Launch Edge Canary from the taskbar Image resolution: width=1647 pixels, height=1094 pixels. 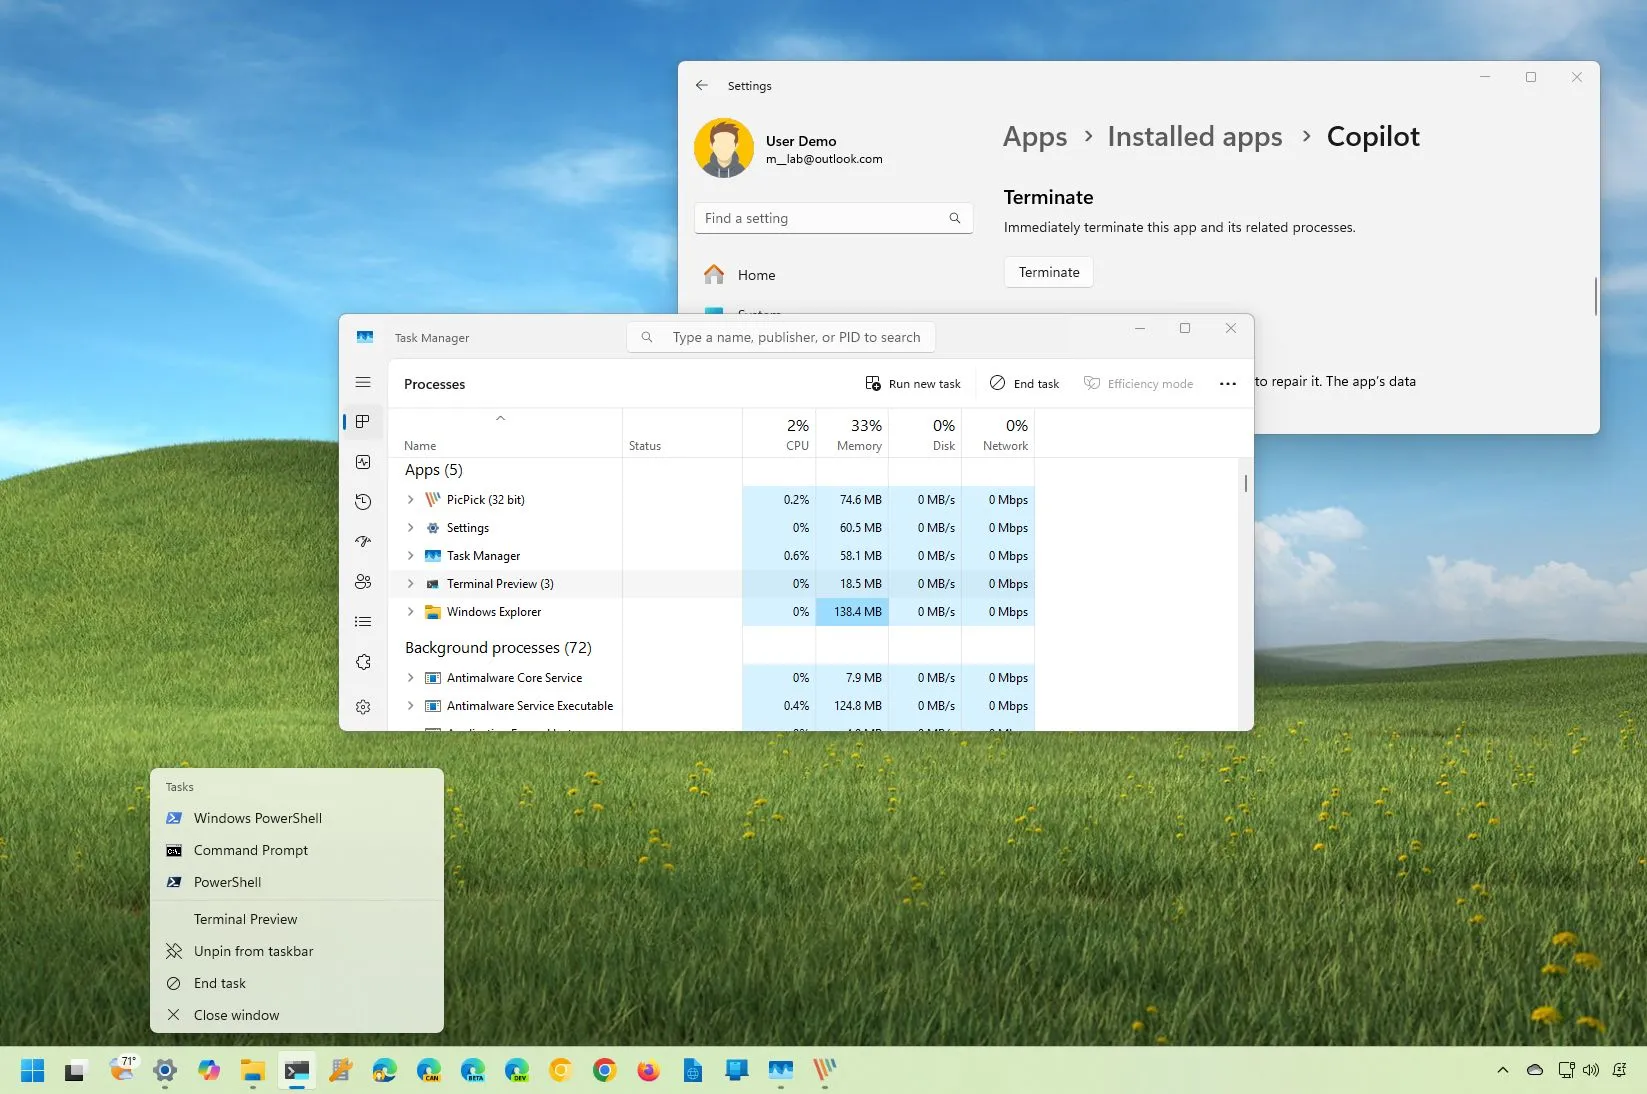point(428,1071)
